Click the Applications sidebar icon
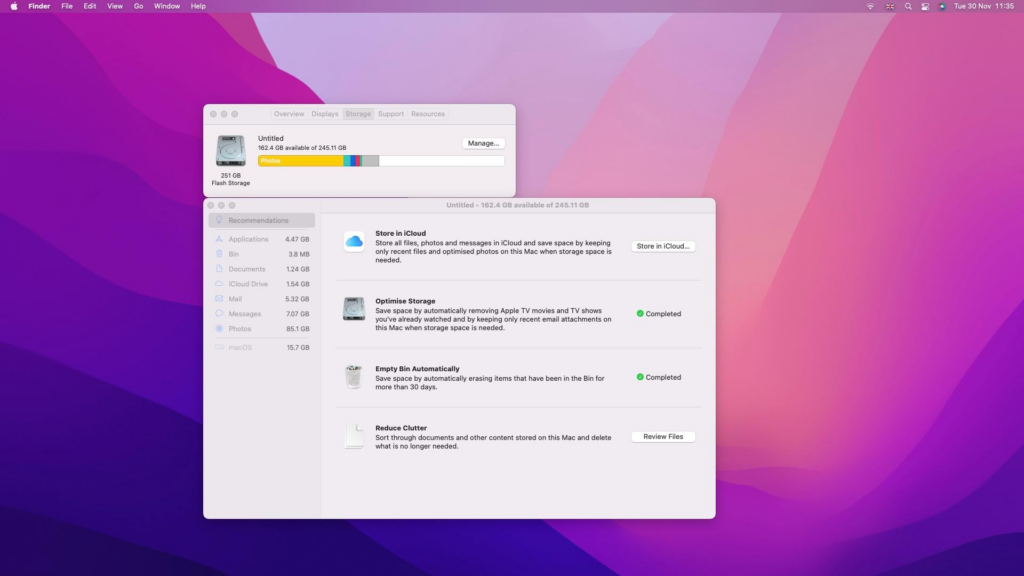The width and height of the screenshot is (1024, 576). click(x=219, y=239)
